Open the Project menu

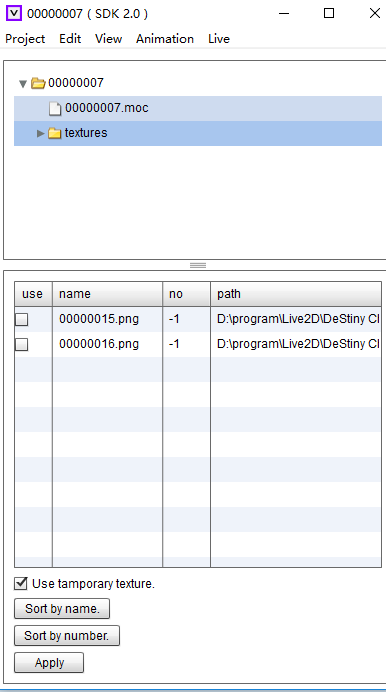tap(25, 39)
